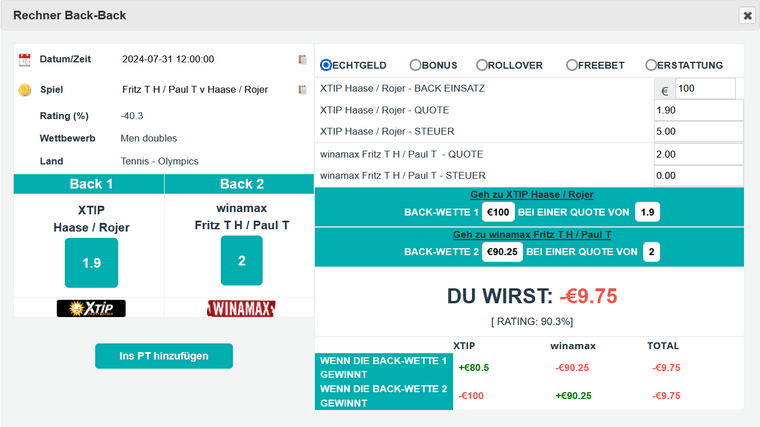Click WENN DIE BACK-WETTE 1 GEWINNT row label

click(x=384, y=367)
